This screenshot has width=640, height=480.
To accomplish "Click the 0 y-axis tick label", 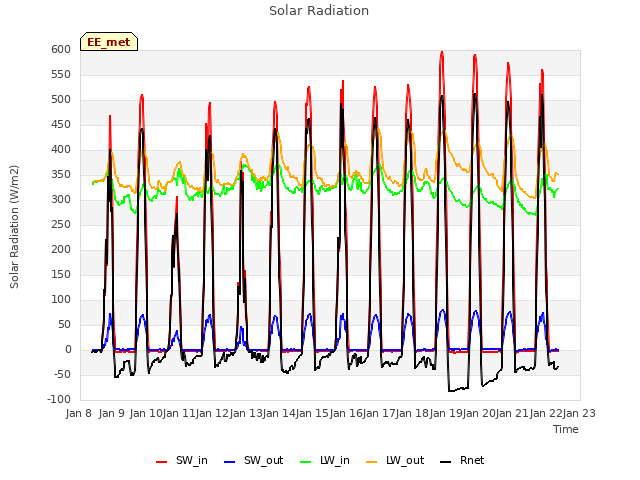I will pyautogui.click(x=68, y=350).
